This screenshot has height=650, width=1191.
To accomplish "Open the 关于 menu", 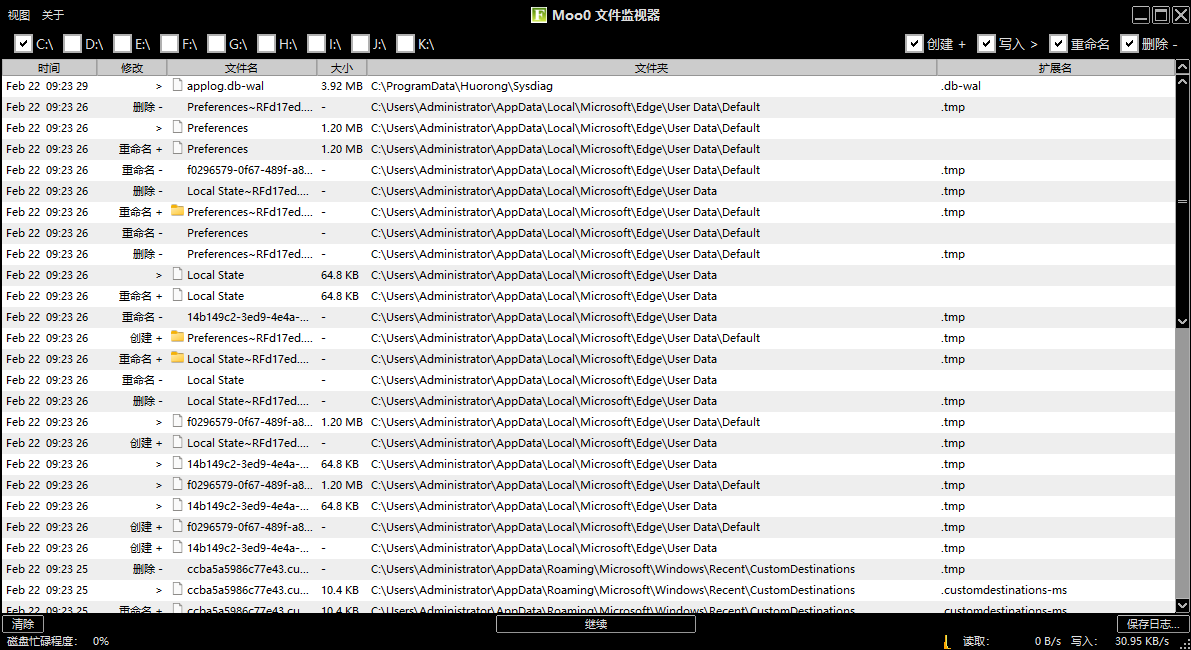I will pos(53,15).
